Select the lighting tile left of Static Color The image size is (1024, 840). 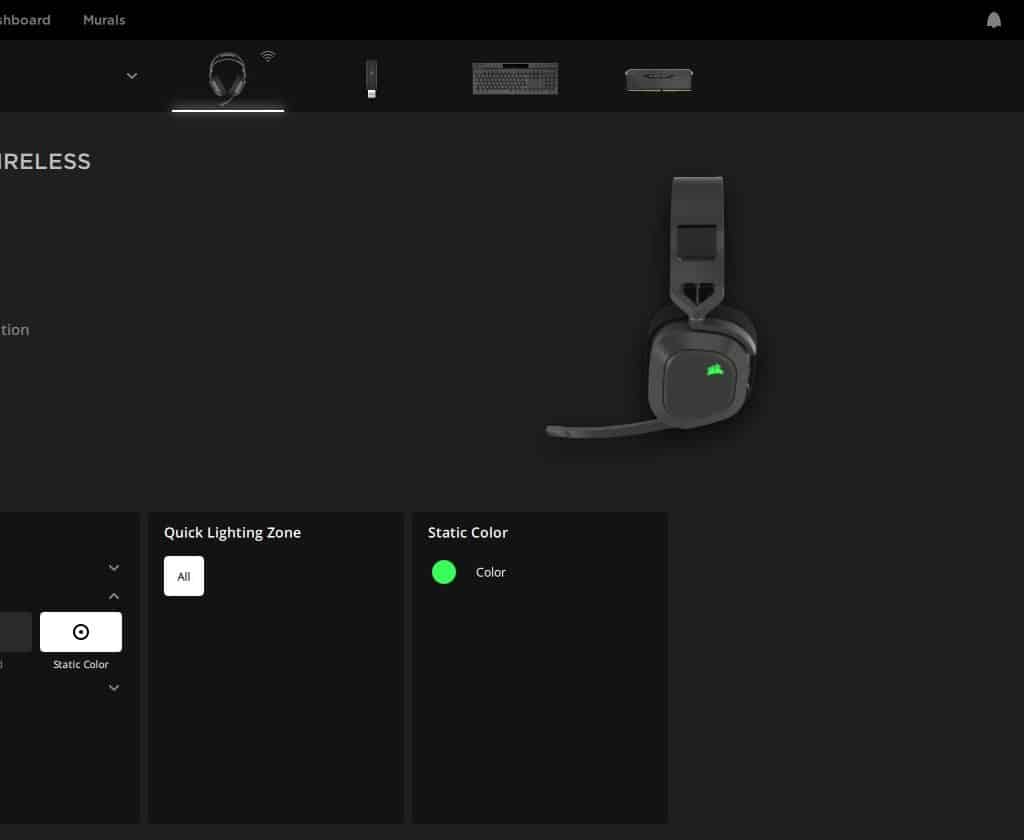pos(14,632)
